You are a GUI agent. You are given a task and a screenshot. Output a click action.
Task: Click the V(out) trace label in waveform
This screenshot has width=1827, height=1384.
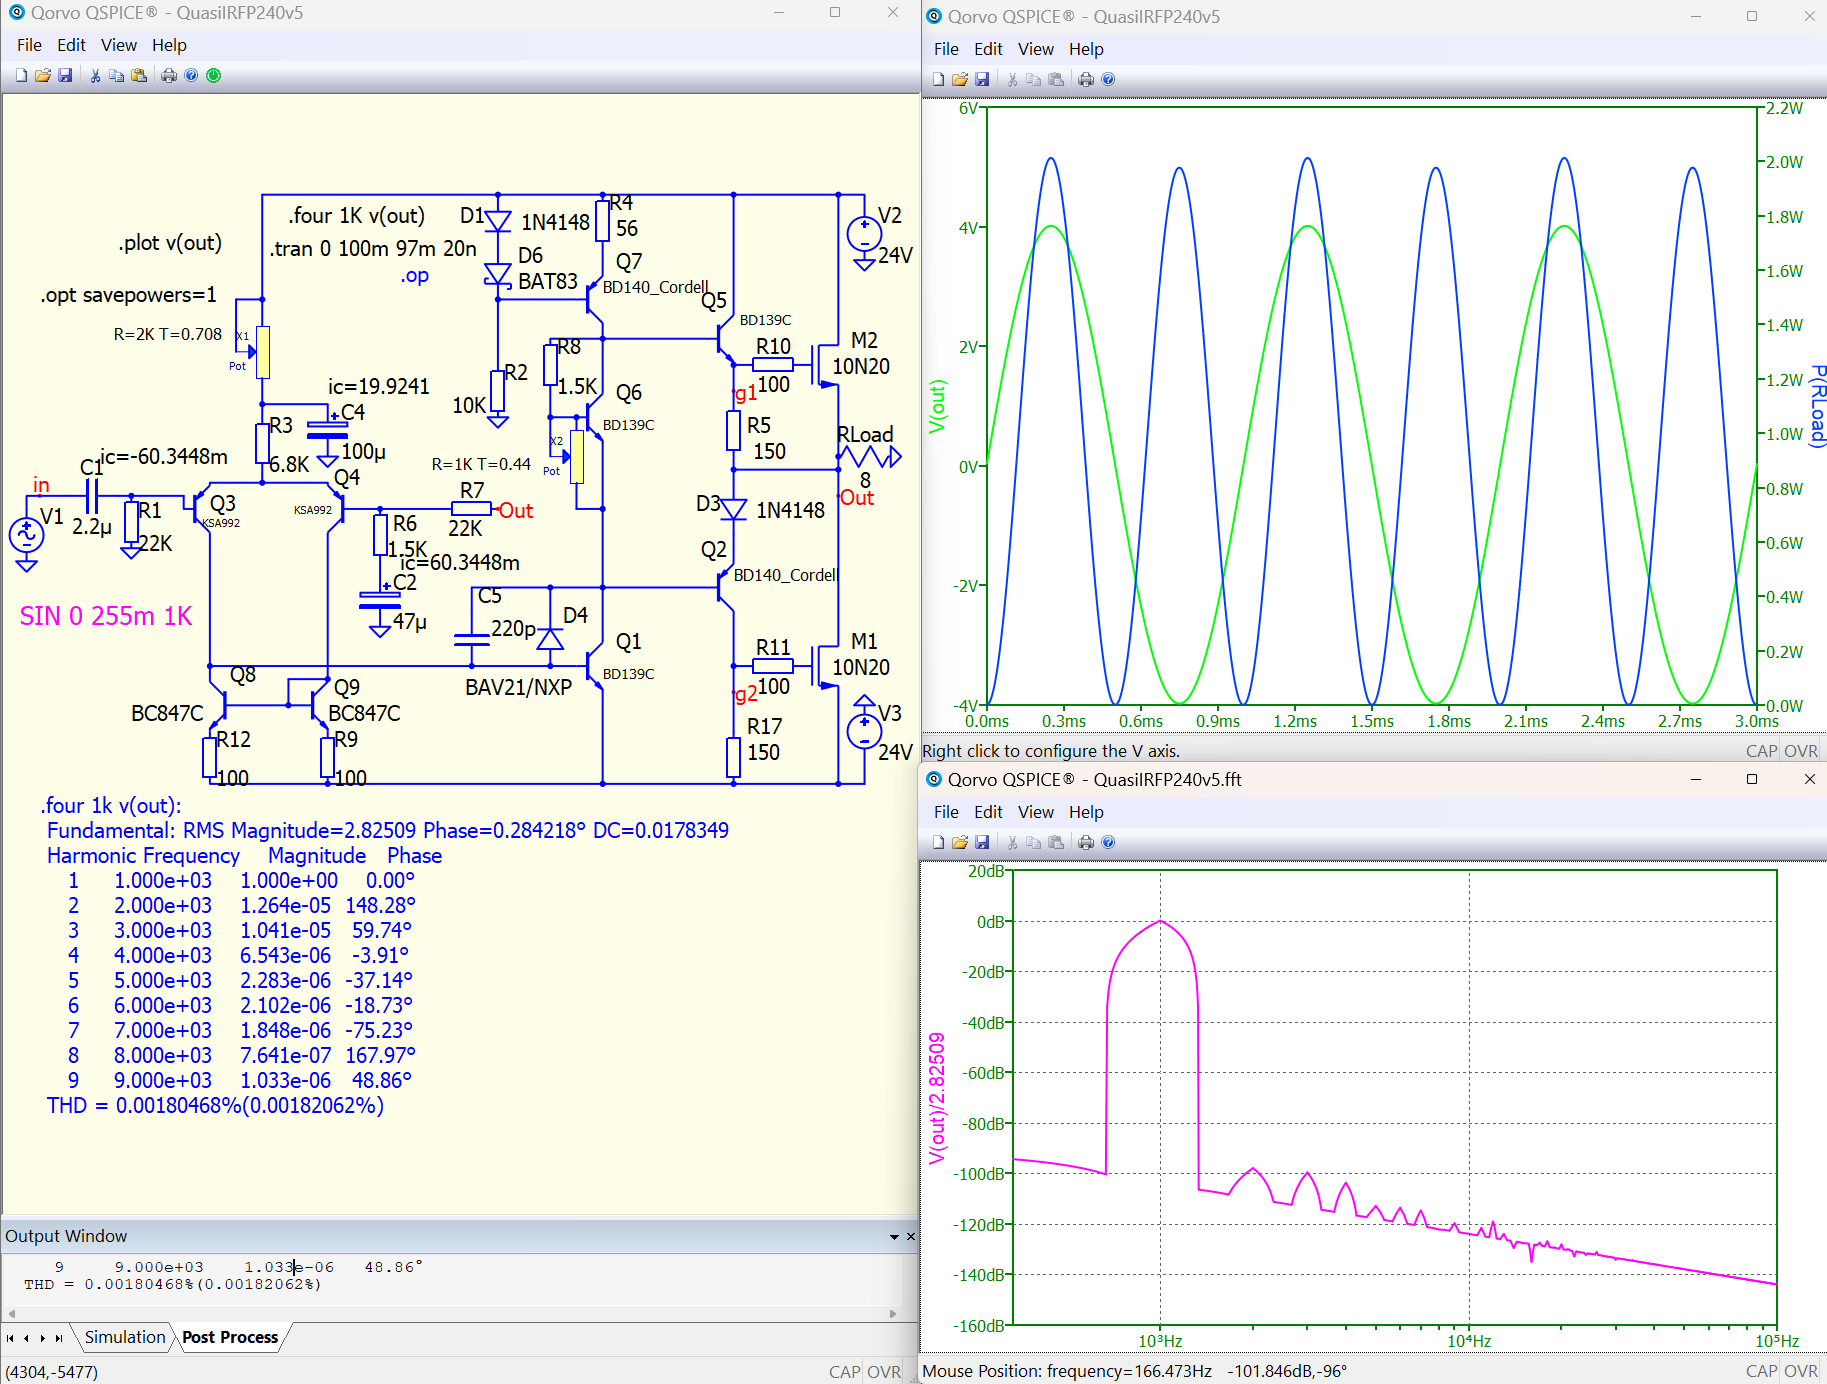[937, 406]
